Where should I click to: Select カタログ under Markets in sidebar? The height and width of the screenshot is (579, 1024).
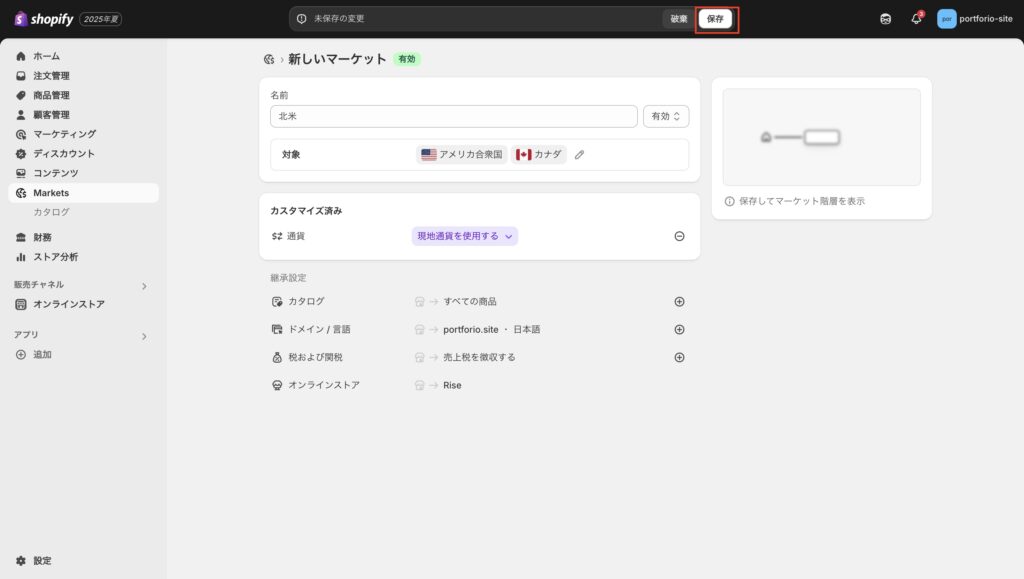52,212
